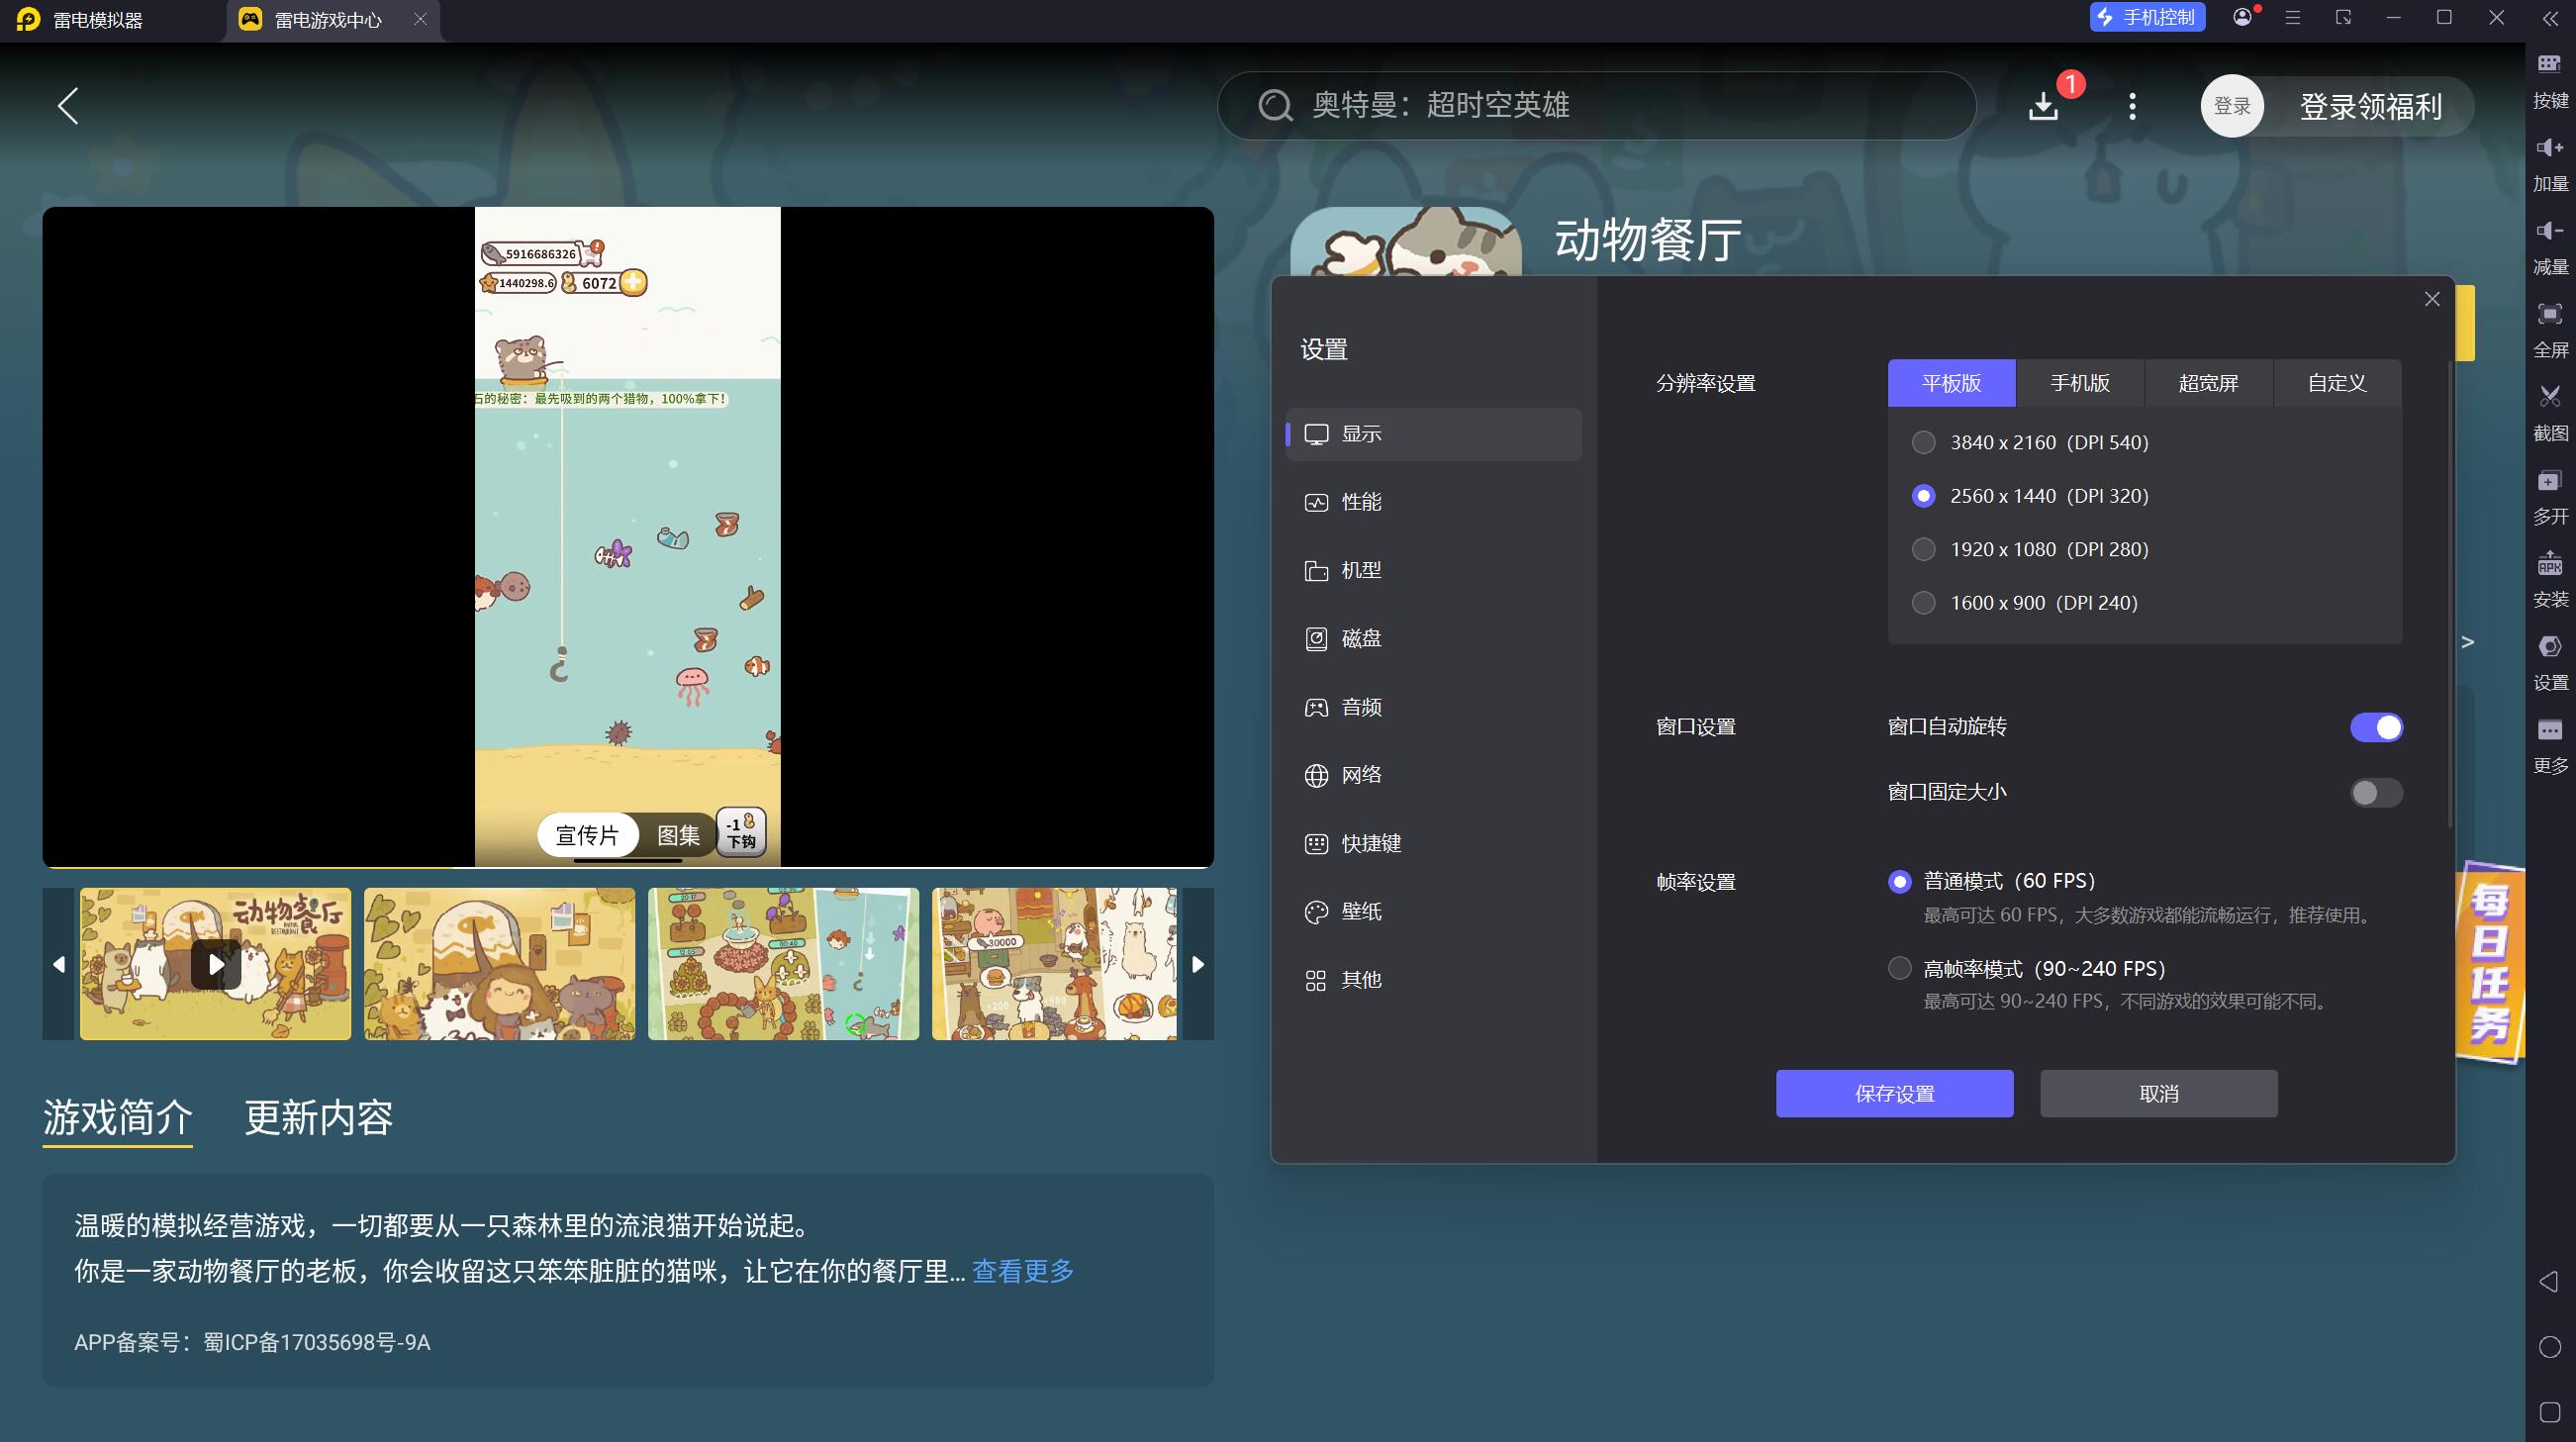Toggle the 窗口自动旋转 switch
Image resolution: width=2576 pixels, height=1442 pixels.
coord(2375,727)
